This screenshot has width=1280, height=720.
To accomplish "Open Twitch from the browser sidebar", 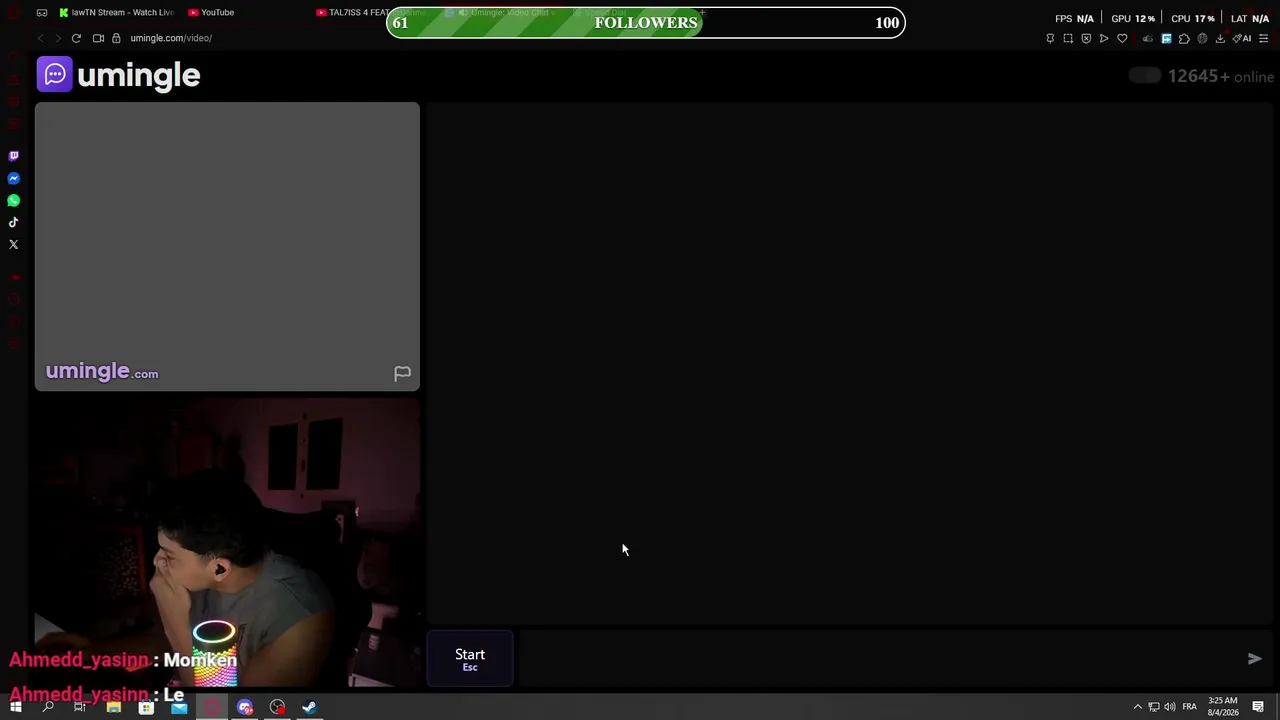I will point(14,156).
